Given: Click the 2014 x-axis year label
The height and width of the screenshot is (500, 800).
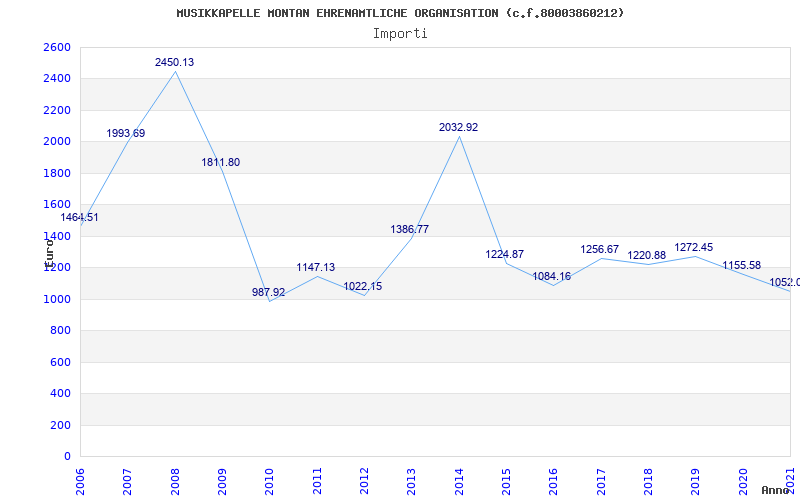Looking at the screenshot, I should click(459, 482).
